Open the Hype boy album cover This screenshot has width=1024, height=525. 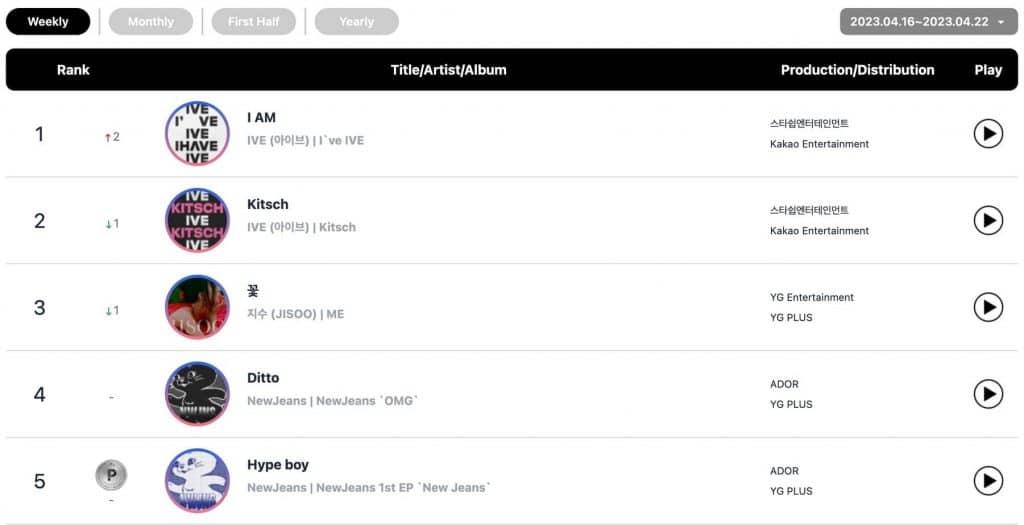coord(197,481)
